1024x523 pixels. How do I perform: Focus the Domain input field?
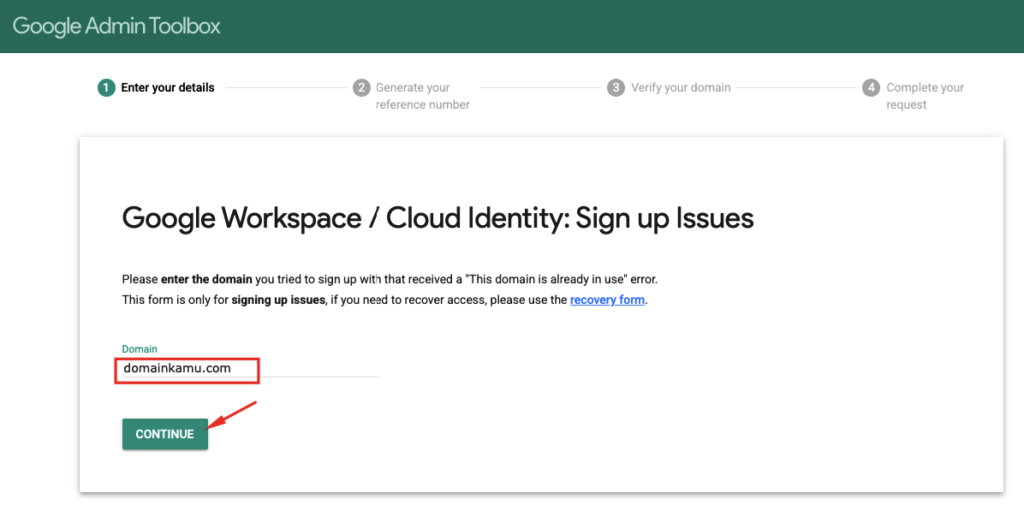point(249,368)
